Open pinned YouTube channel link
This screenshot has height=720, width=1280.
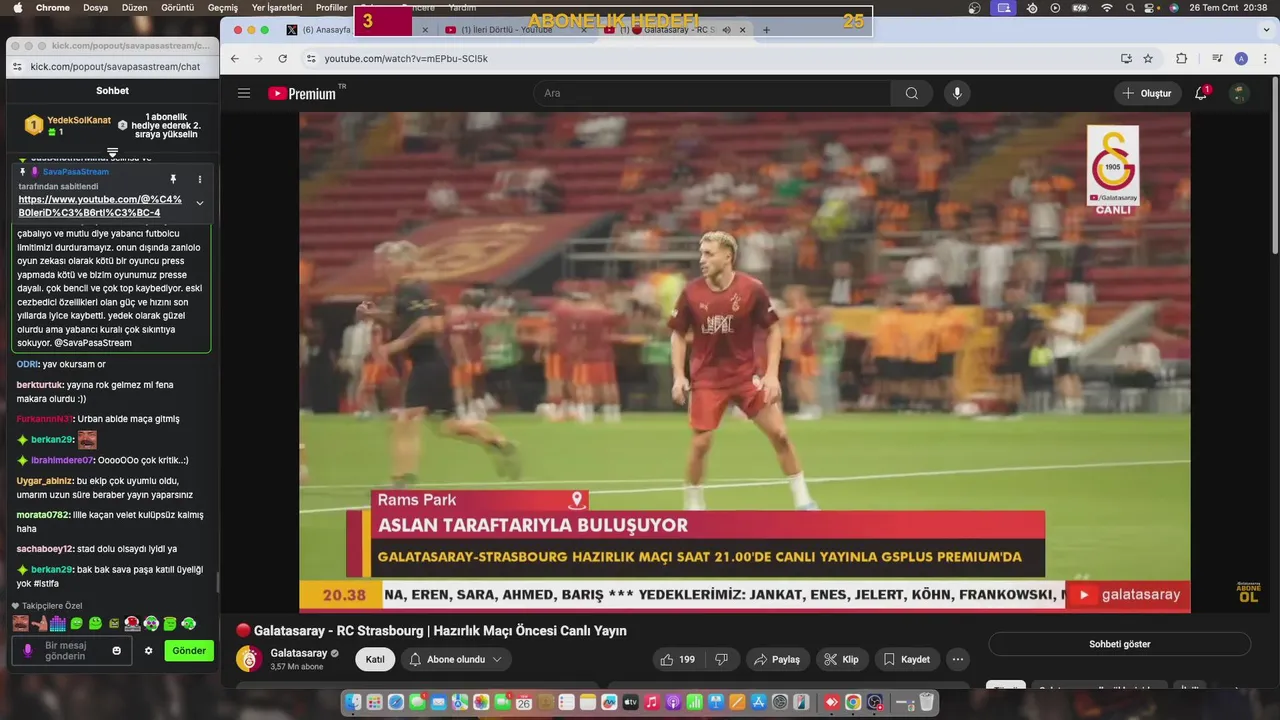click(x=100, y=206)
